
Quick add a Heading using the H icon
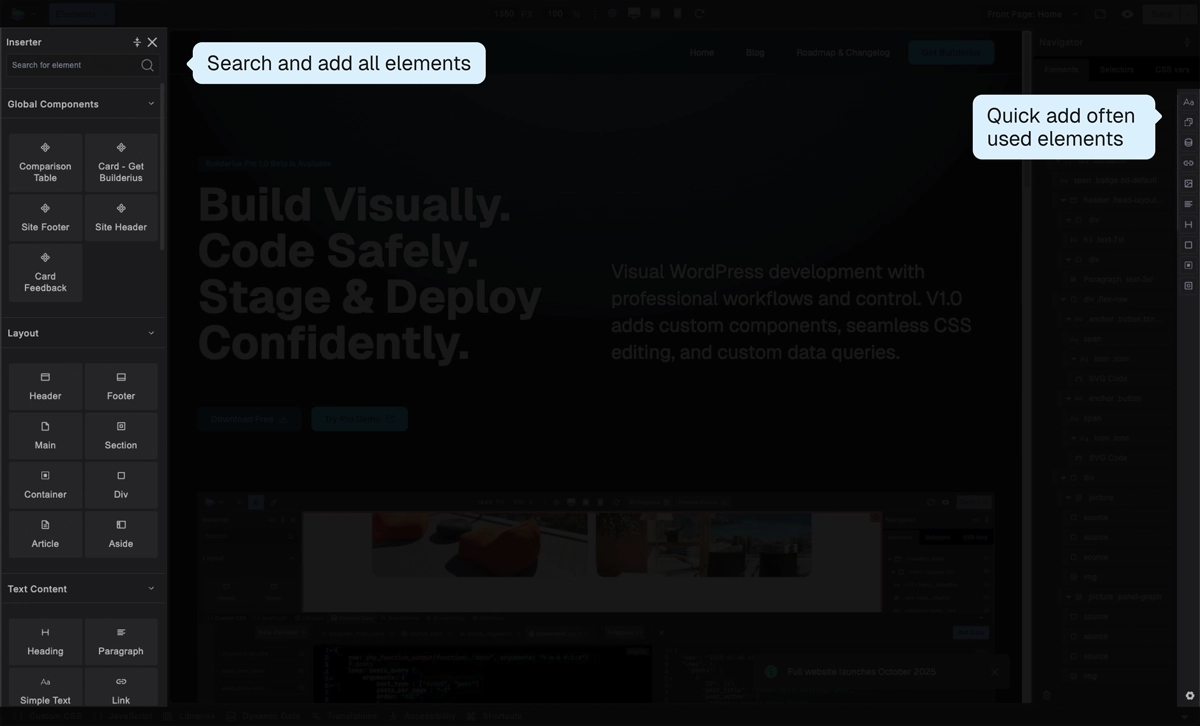pyautogui.click(x=1188, y=223)
